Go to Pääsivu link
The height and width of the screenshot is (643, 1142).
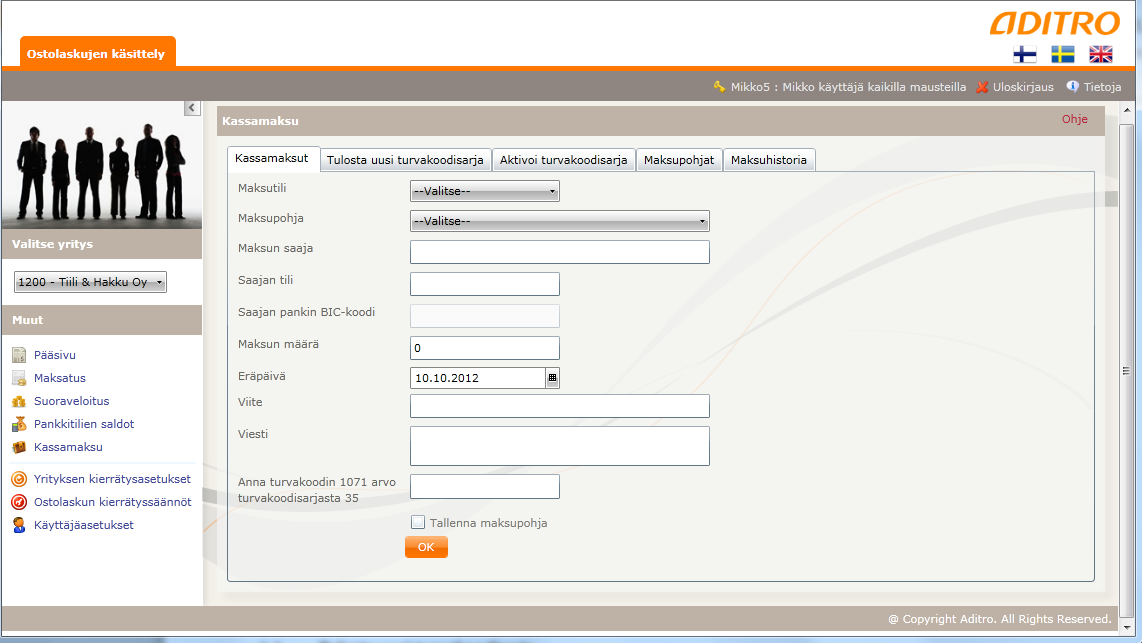click(55, 355)
